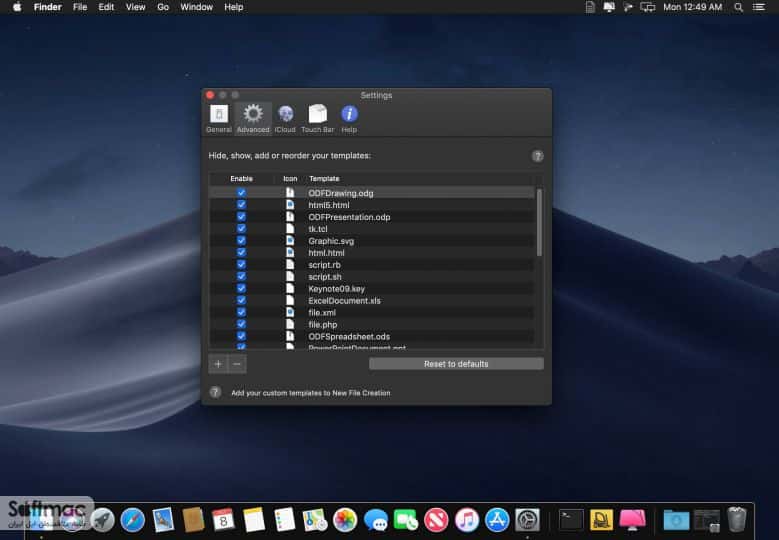779x540 pixels.
Task: Open the Go menu
Action: pos(163,7)
